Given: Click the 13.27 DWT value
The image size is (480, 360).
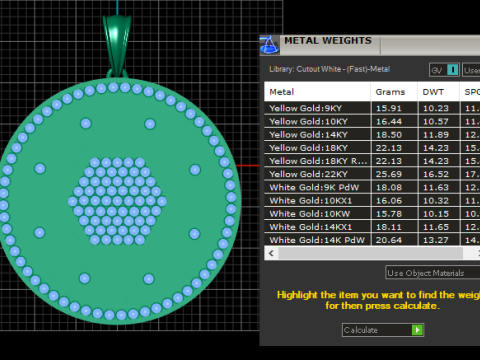Looking at the screenshot, I should pyautogui.click(x=436, y=240).
